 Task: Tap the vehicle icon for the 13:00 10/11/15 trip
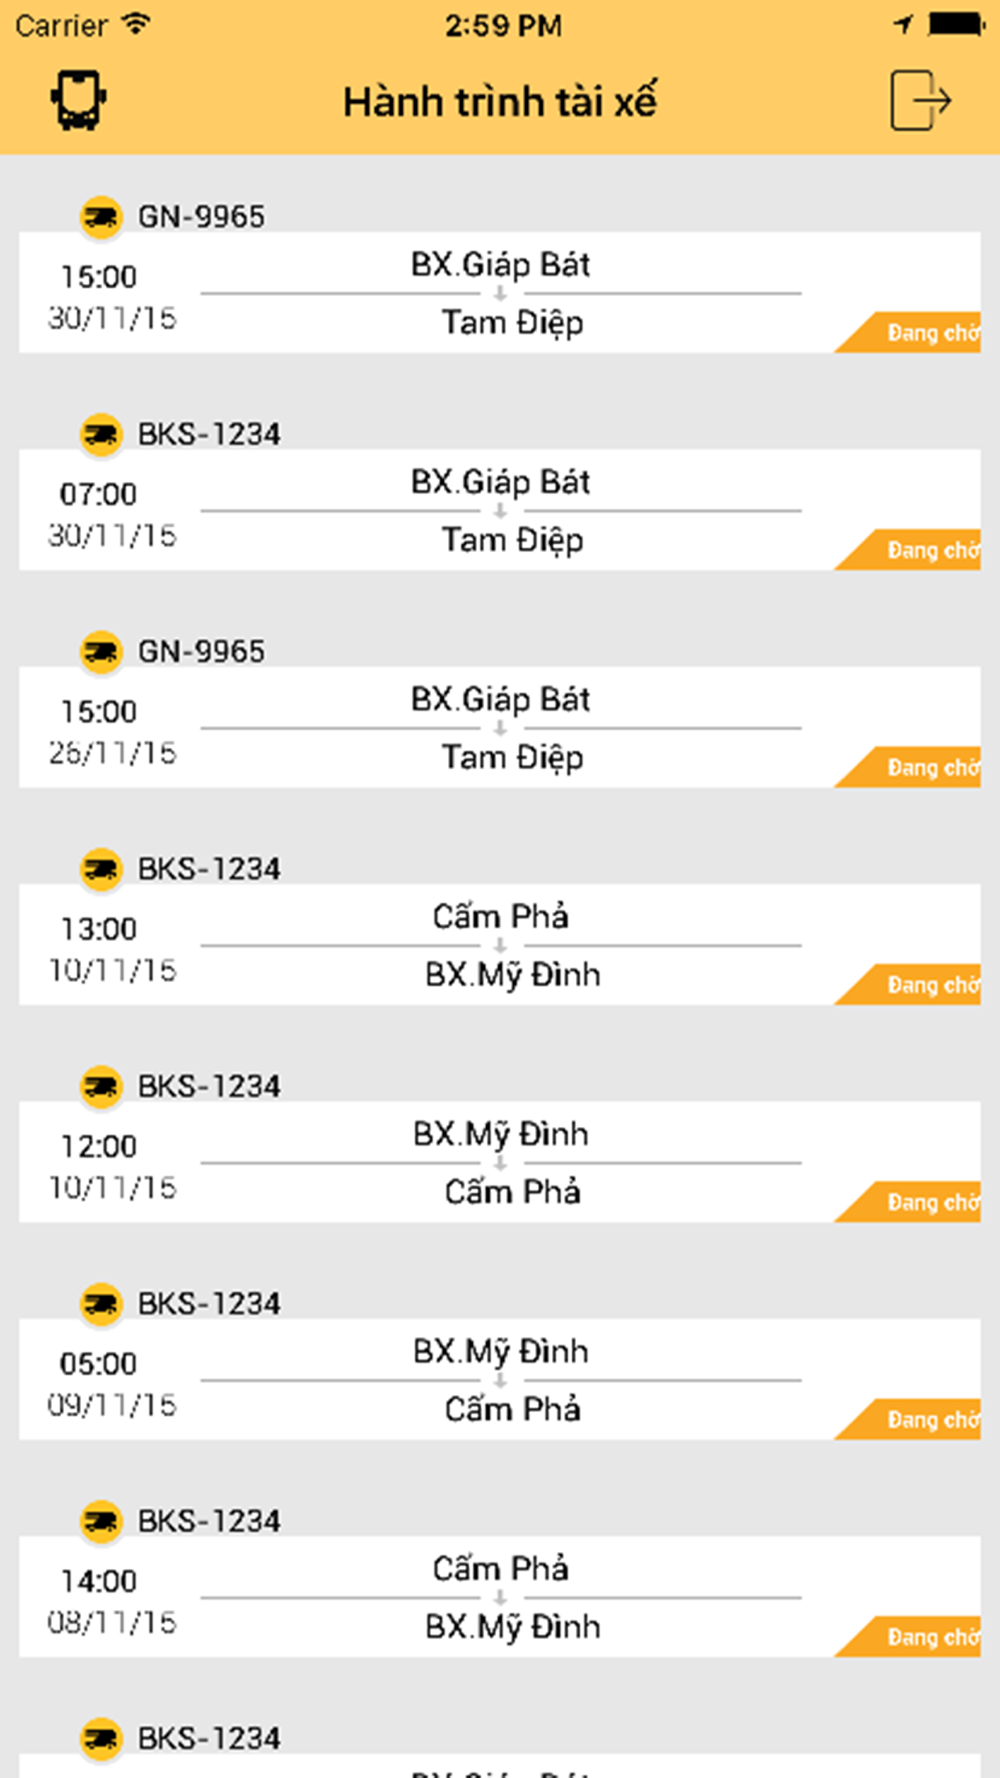(x=100, y=869)
